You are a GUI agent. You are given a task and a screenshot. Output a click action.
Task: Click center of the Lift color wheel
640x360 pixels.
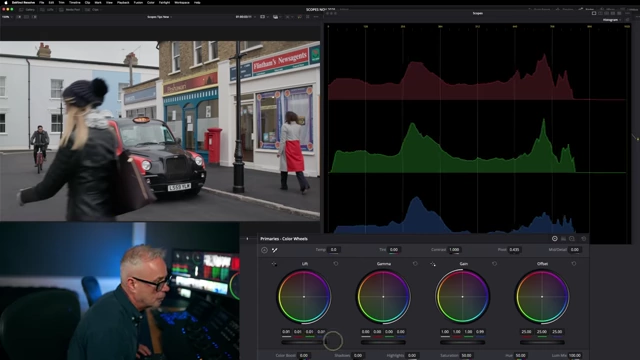304,297
